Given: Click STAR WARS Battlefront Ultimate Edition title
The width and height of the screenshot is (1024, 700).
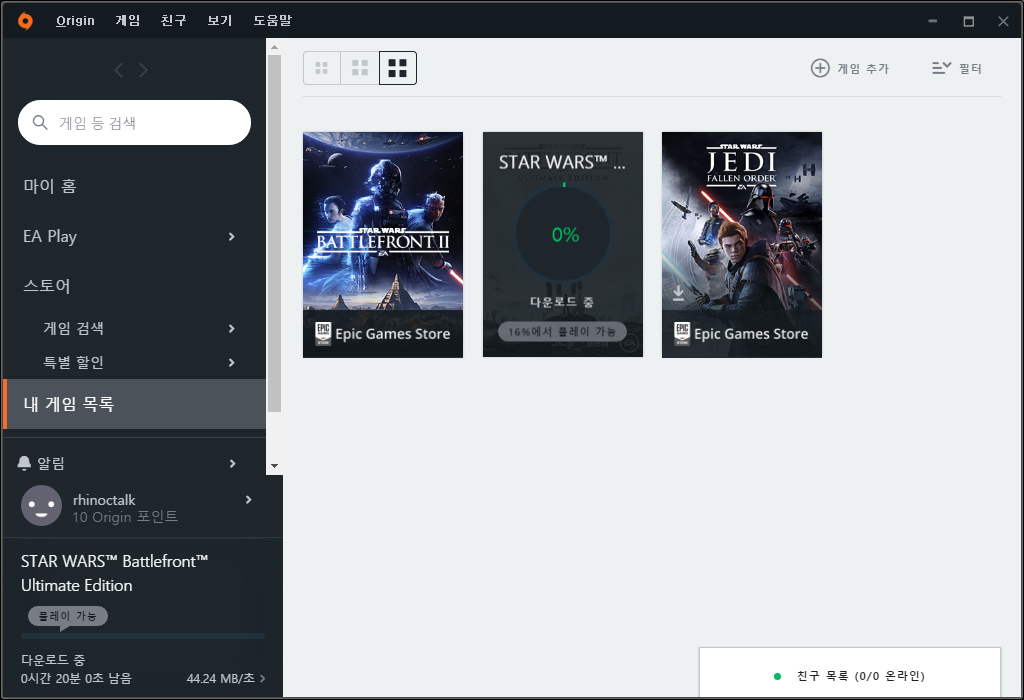Looking at the screenshot, I should click(115, 573).
